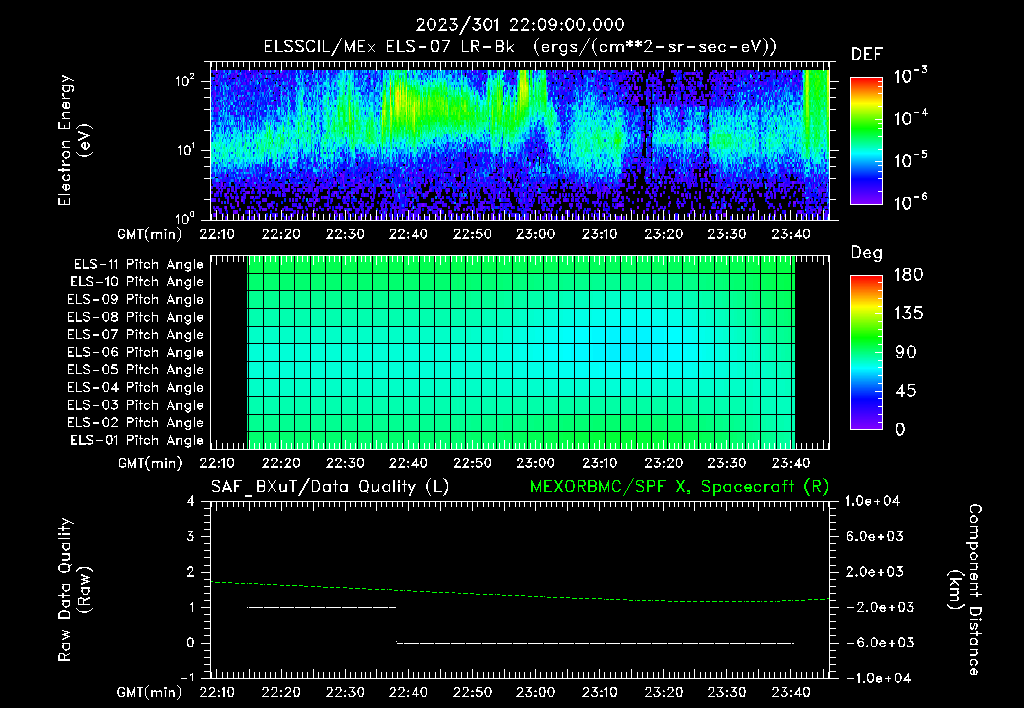The width and height of the screenshot is (1024, 708).
Task: Click the green MEXORBMC/SPF X, Spacecraft (R) legend
Action: pos(679,487)
